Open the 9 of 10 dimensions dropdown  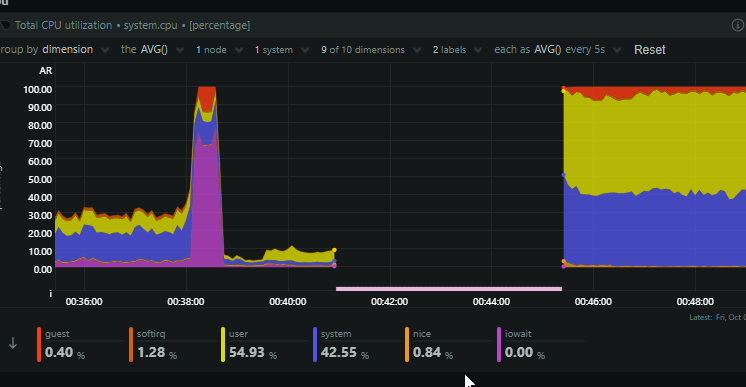371,50
